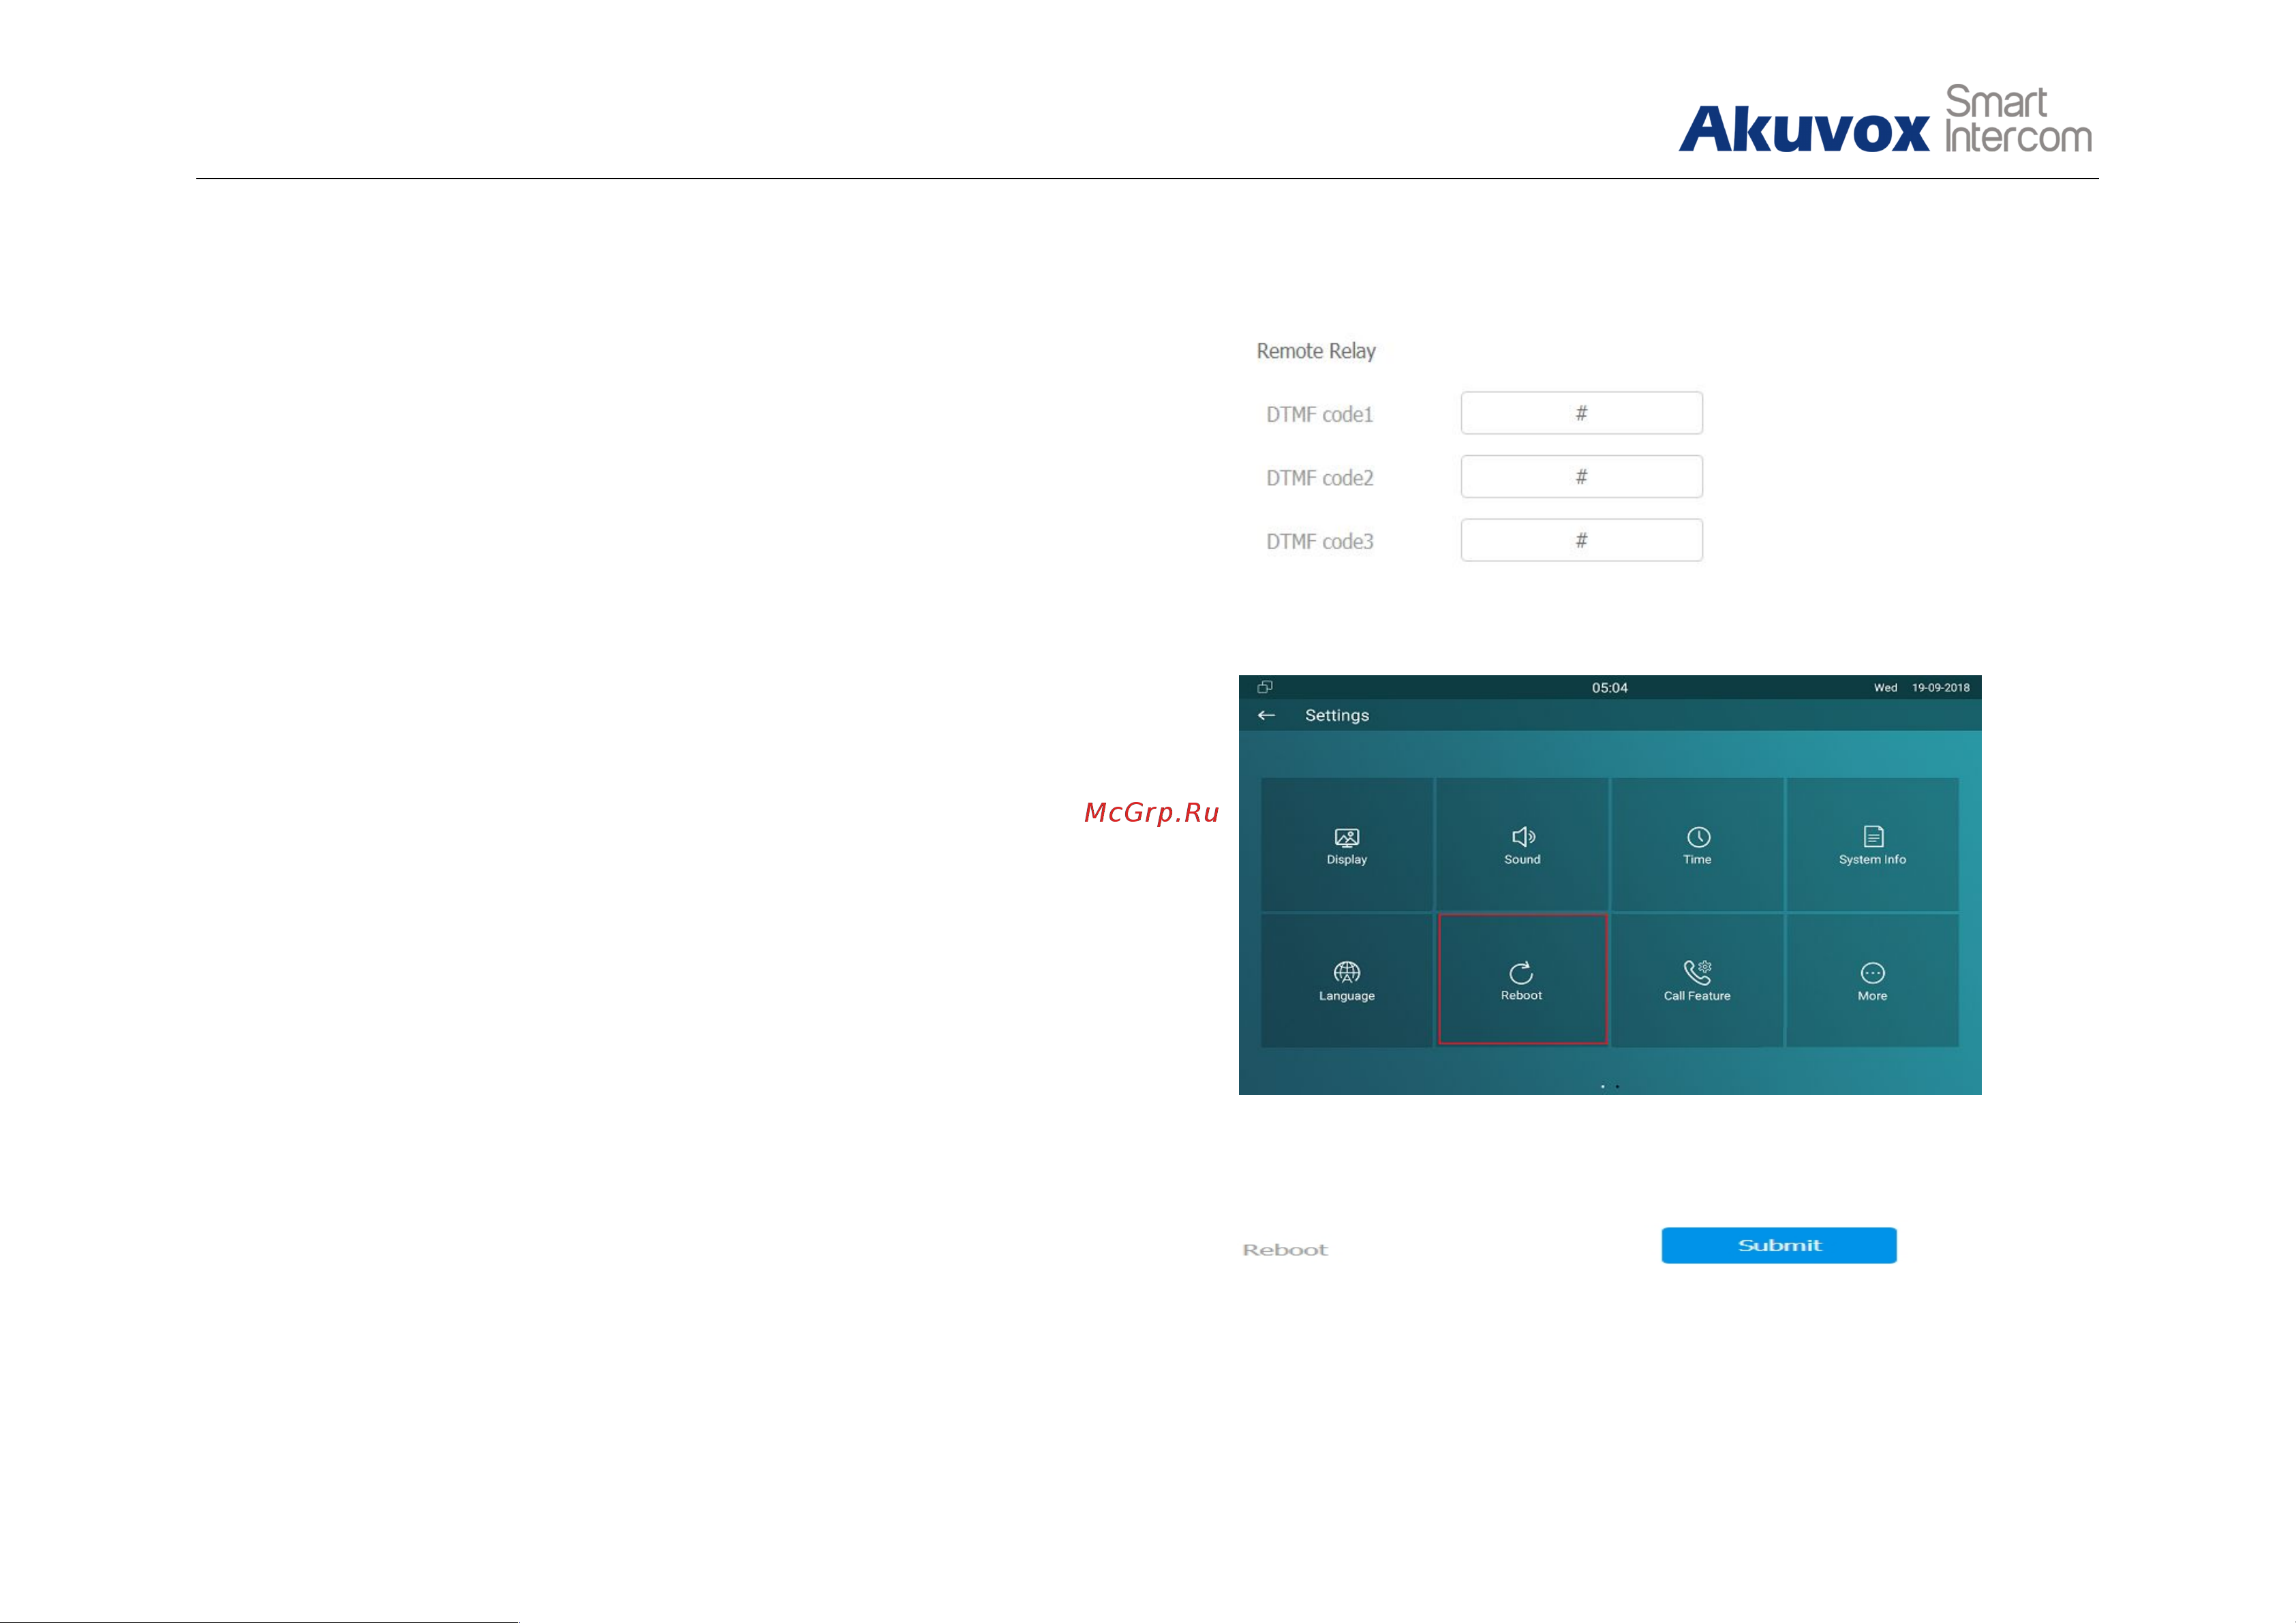
Task: Click the DTMF code3 label
Action: [1320, 541]
